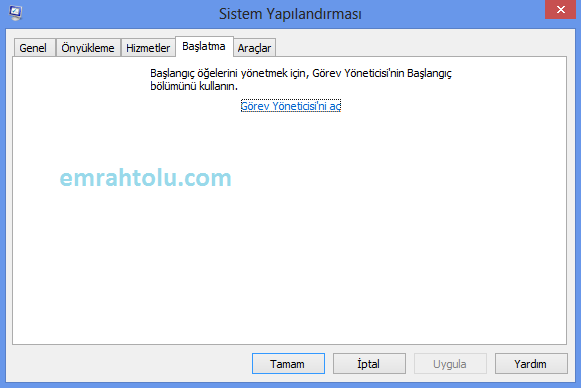Screen dimensions: 581x388
Task: Click the Başlatma tab
Action: click(x=204, y=46)
